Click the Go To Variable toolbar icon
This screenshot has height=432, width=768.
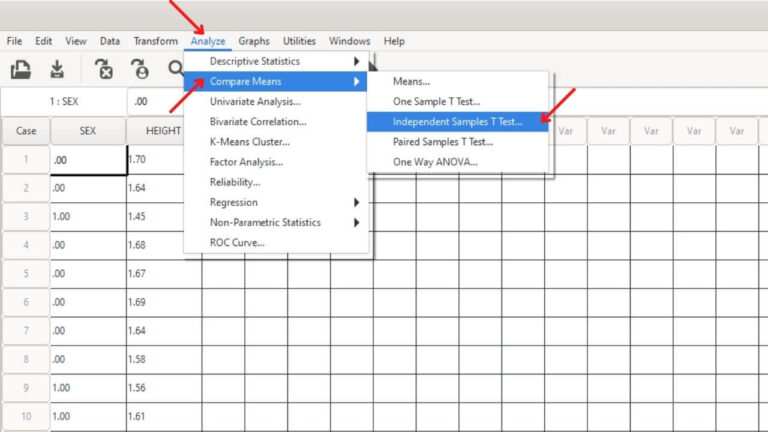point(103,70)
